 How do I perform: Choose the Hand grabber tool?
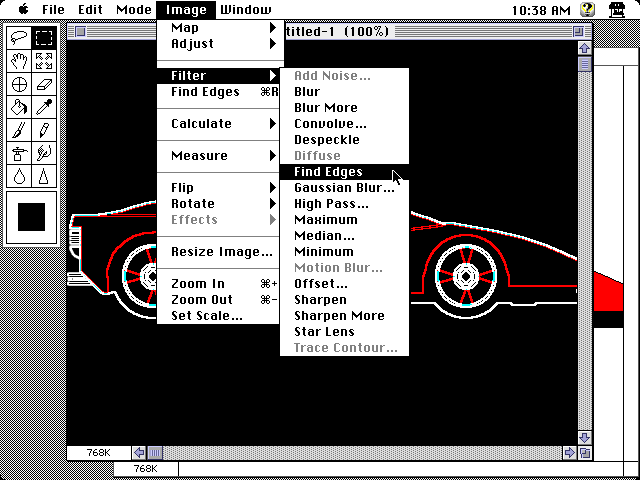19,61
